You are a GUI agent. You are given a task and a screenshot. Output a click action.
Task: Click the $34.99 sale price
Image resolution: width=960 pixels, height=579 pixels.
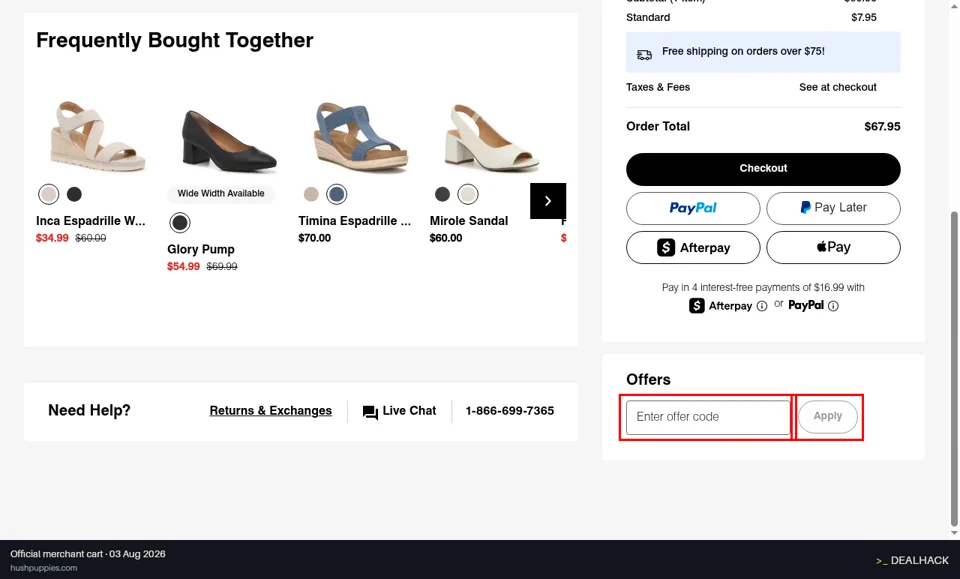click(x=52, y=238)
